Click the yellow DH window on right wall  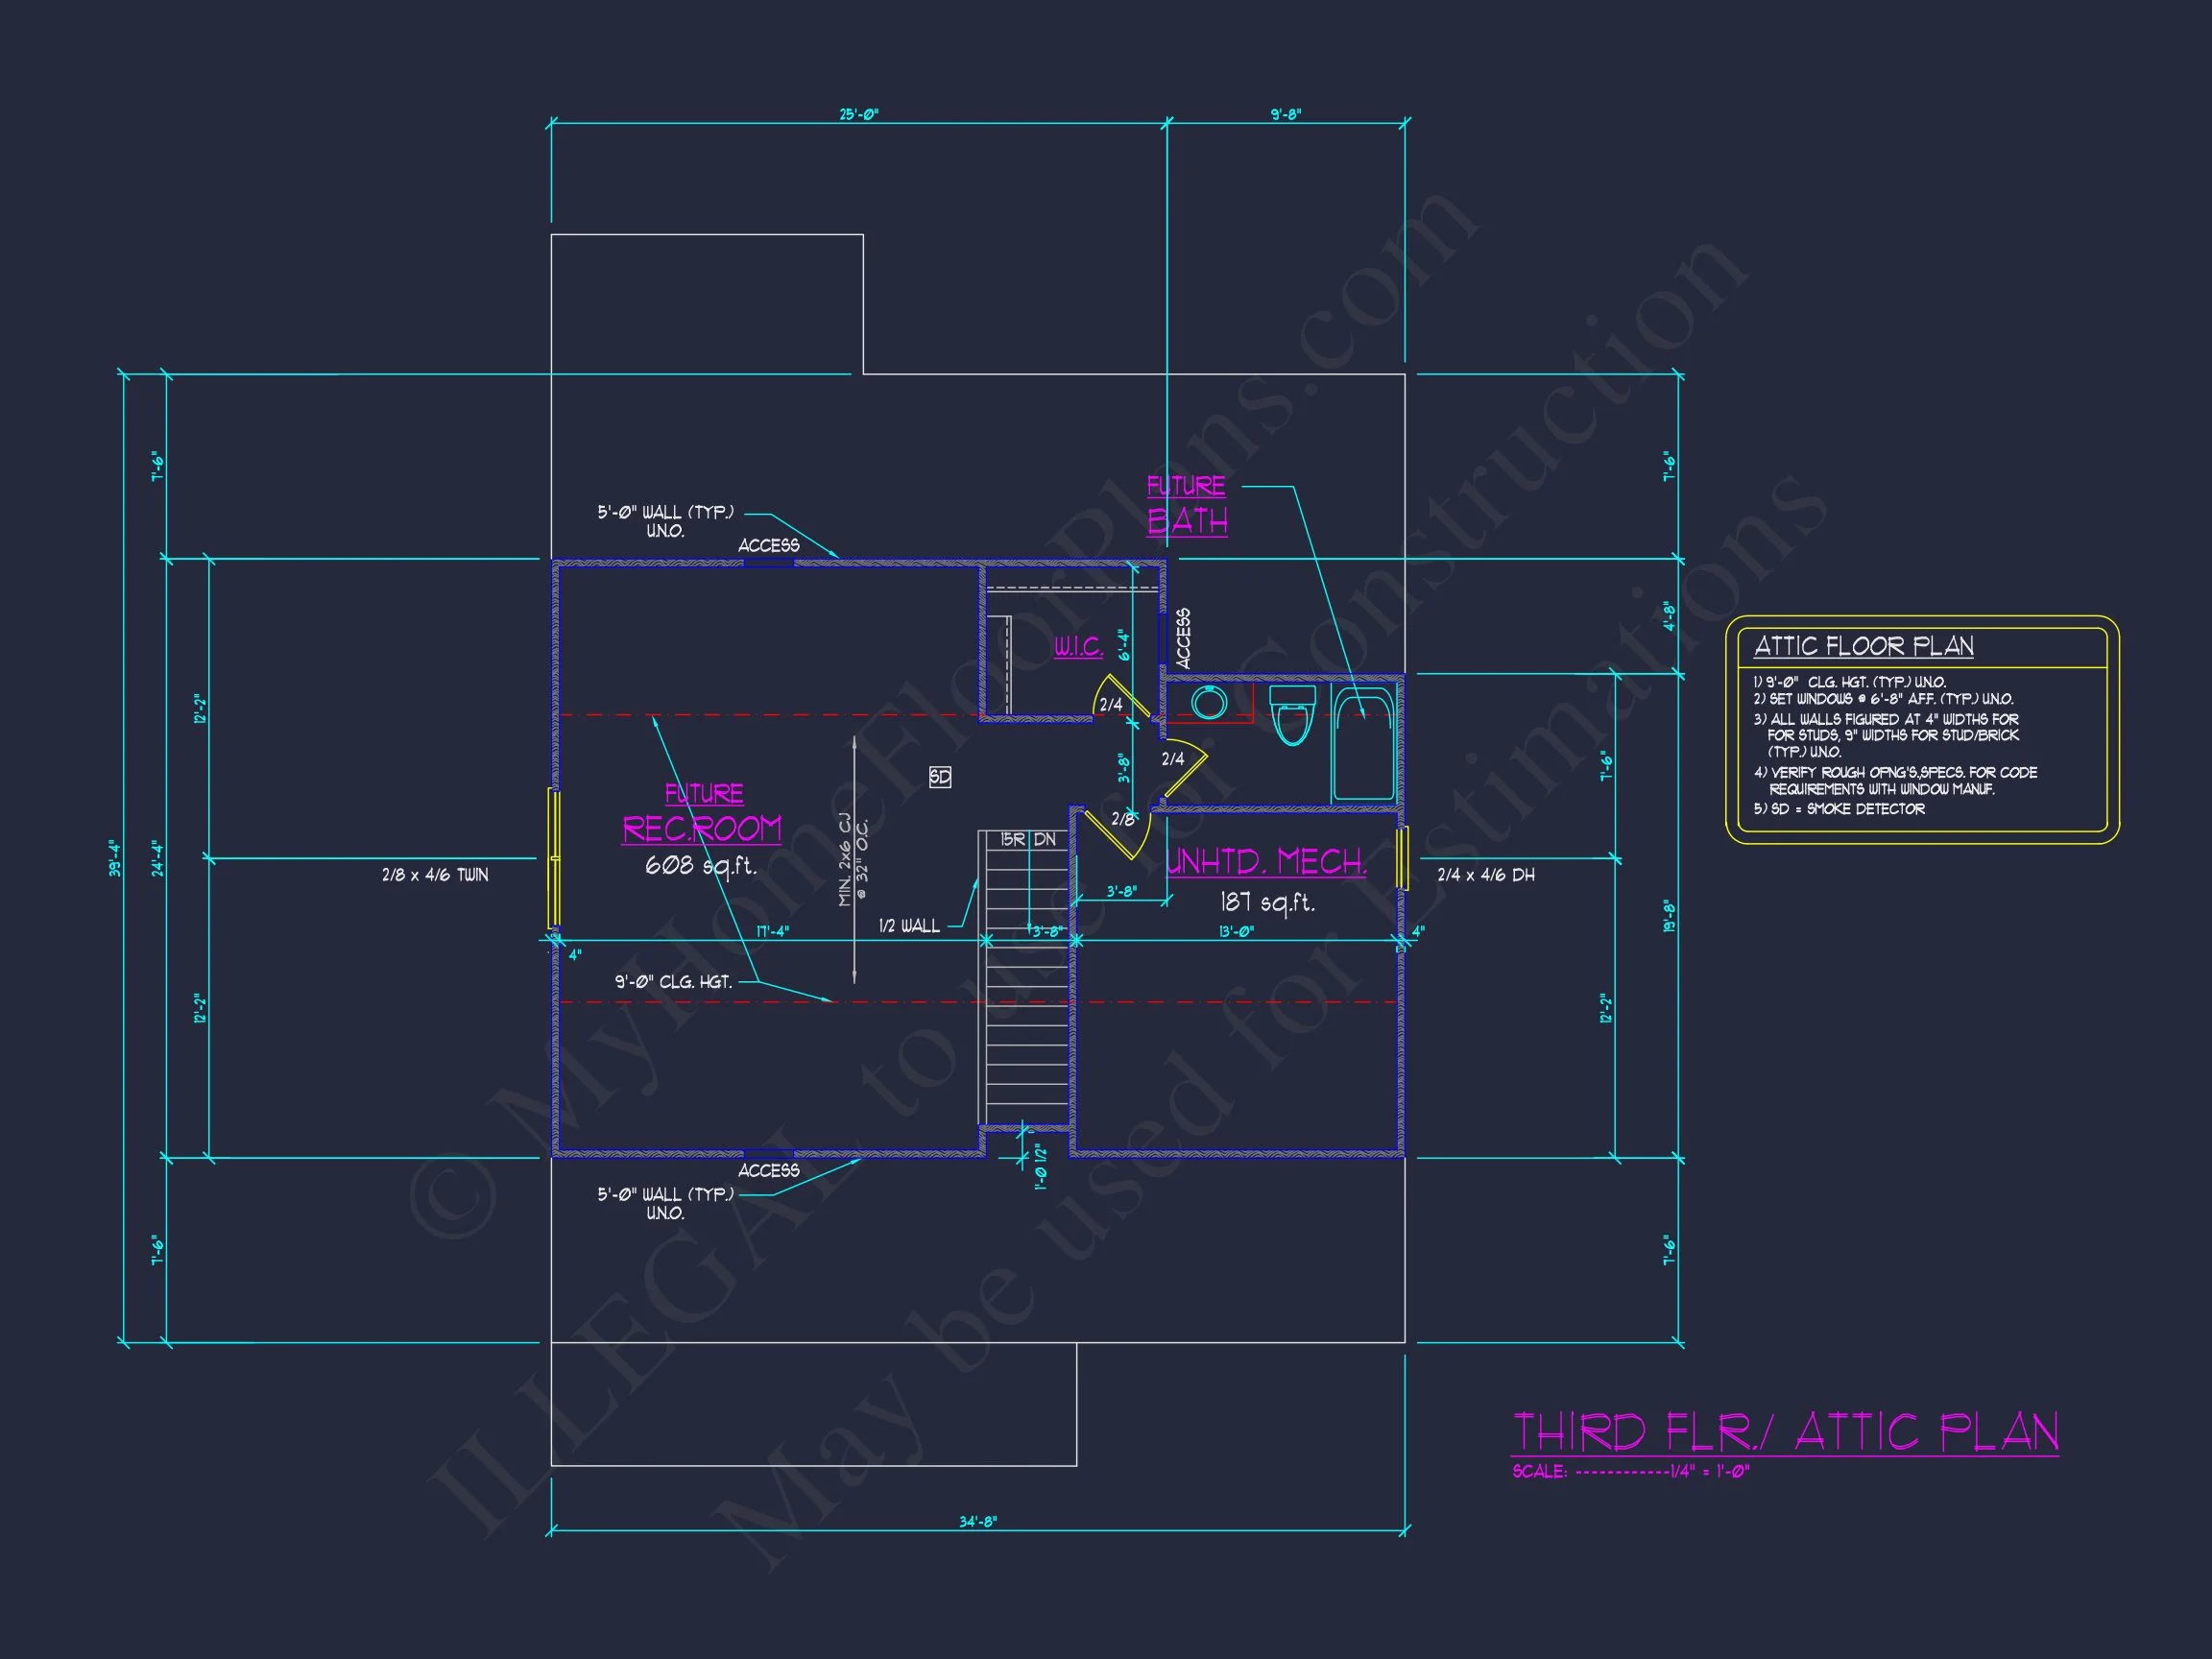1402,858
